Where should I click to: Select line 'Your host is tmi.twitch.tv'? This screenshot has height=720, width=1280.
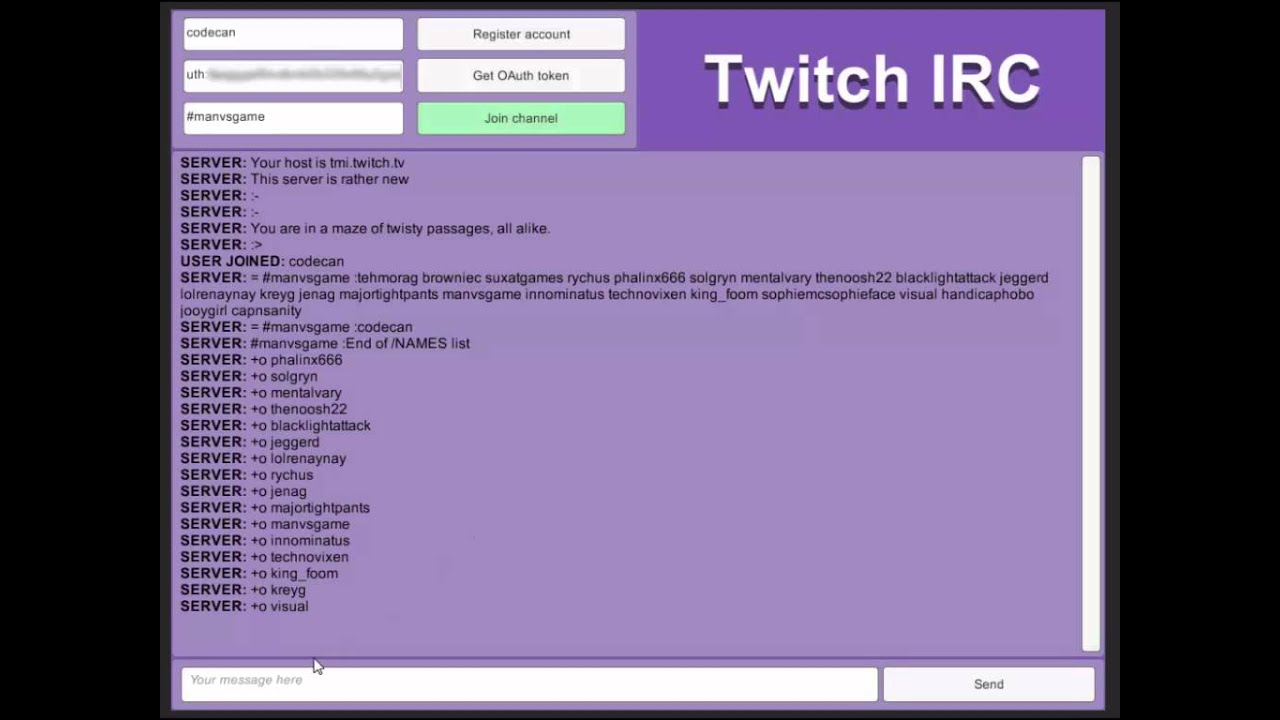[292, 162]
